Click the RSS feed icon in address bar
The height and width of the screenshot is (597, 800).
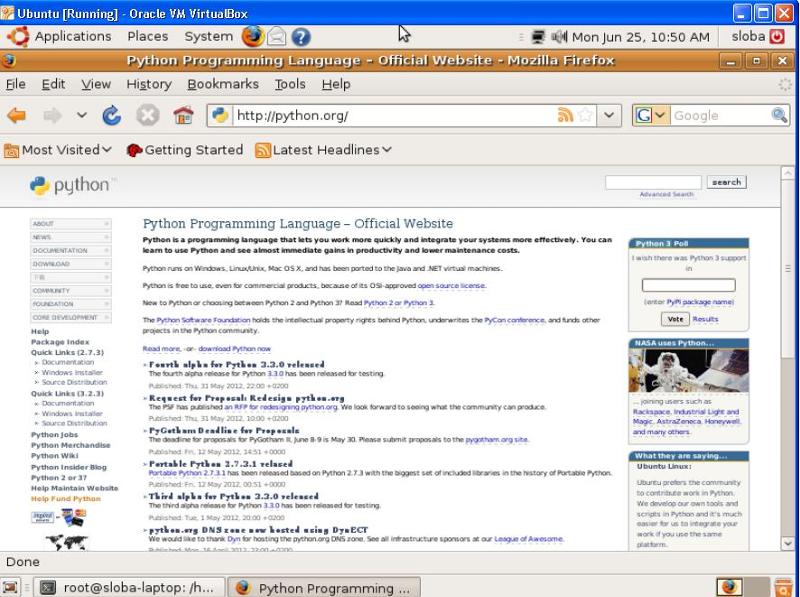click(x=565, y=115)
